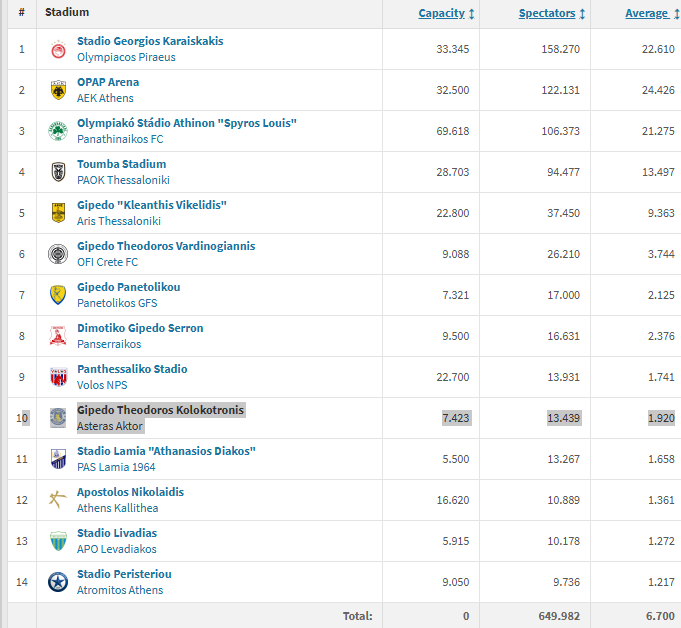This screenshot has width=681, height=628.
Task: Click the PAOK Thessaloniki club crest
Action: pos(58,172)
